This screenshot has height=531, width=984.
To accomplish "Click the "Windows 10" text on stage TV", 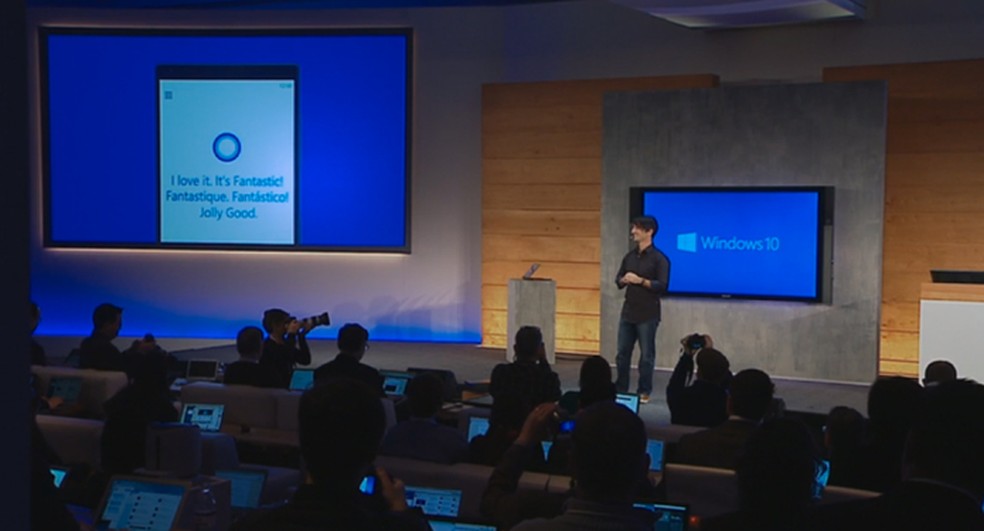I will [x=740, y=243].
